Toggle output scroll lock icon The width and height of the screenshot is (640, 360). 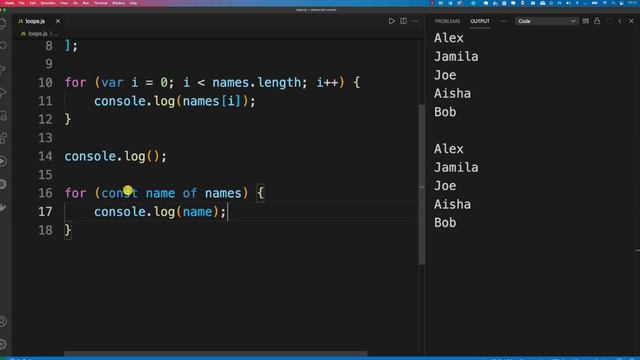(597, 21)
